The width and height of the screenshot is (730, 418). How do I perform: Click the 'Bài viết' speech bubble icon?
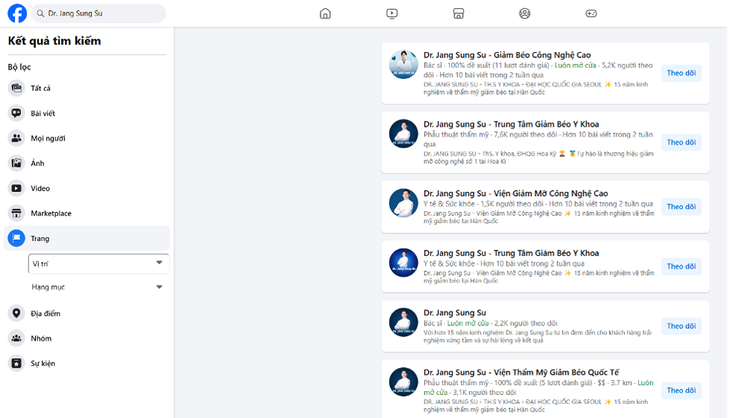pos(16,113)
